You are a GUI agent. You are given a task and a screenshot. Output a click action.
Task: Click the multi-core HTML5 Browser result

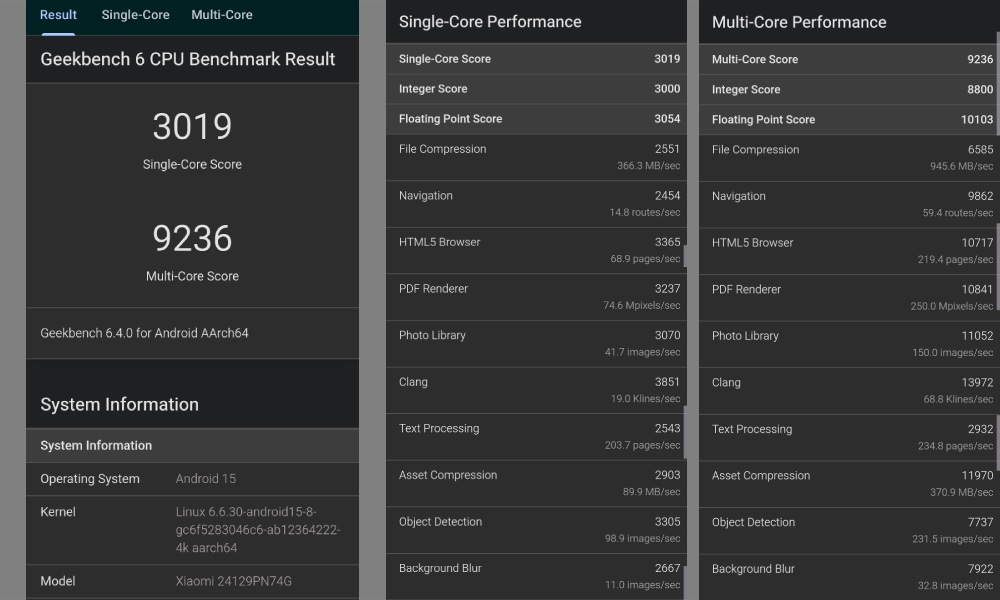[847, 250]
